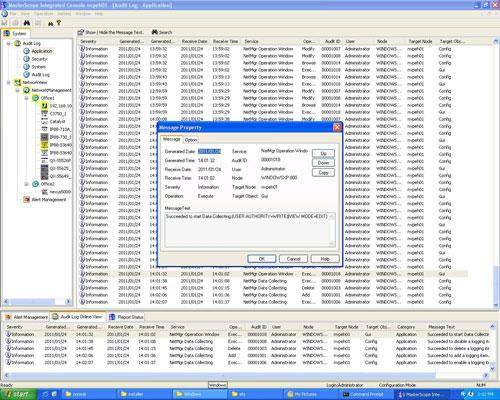Click Cancel in Message Property dialog
500x400 pixels.
pyautogui.click(x=293, y=259)
